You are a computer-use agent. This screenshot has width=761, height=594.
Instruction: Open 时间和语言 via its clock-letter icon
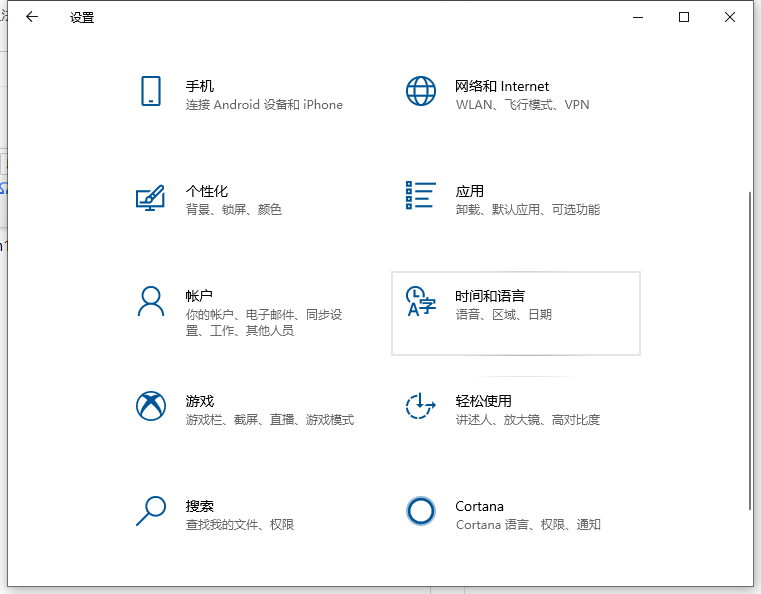(x=420, y=301)
